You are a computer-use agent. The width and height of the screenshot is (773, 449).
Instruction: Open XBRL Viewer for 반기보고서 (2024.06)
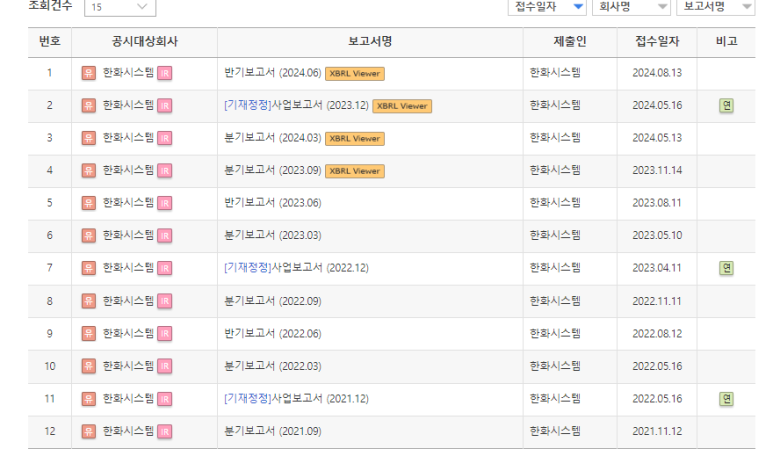pos(355,73)
